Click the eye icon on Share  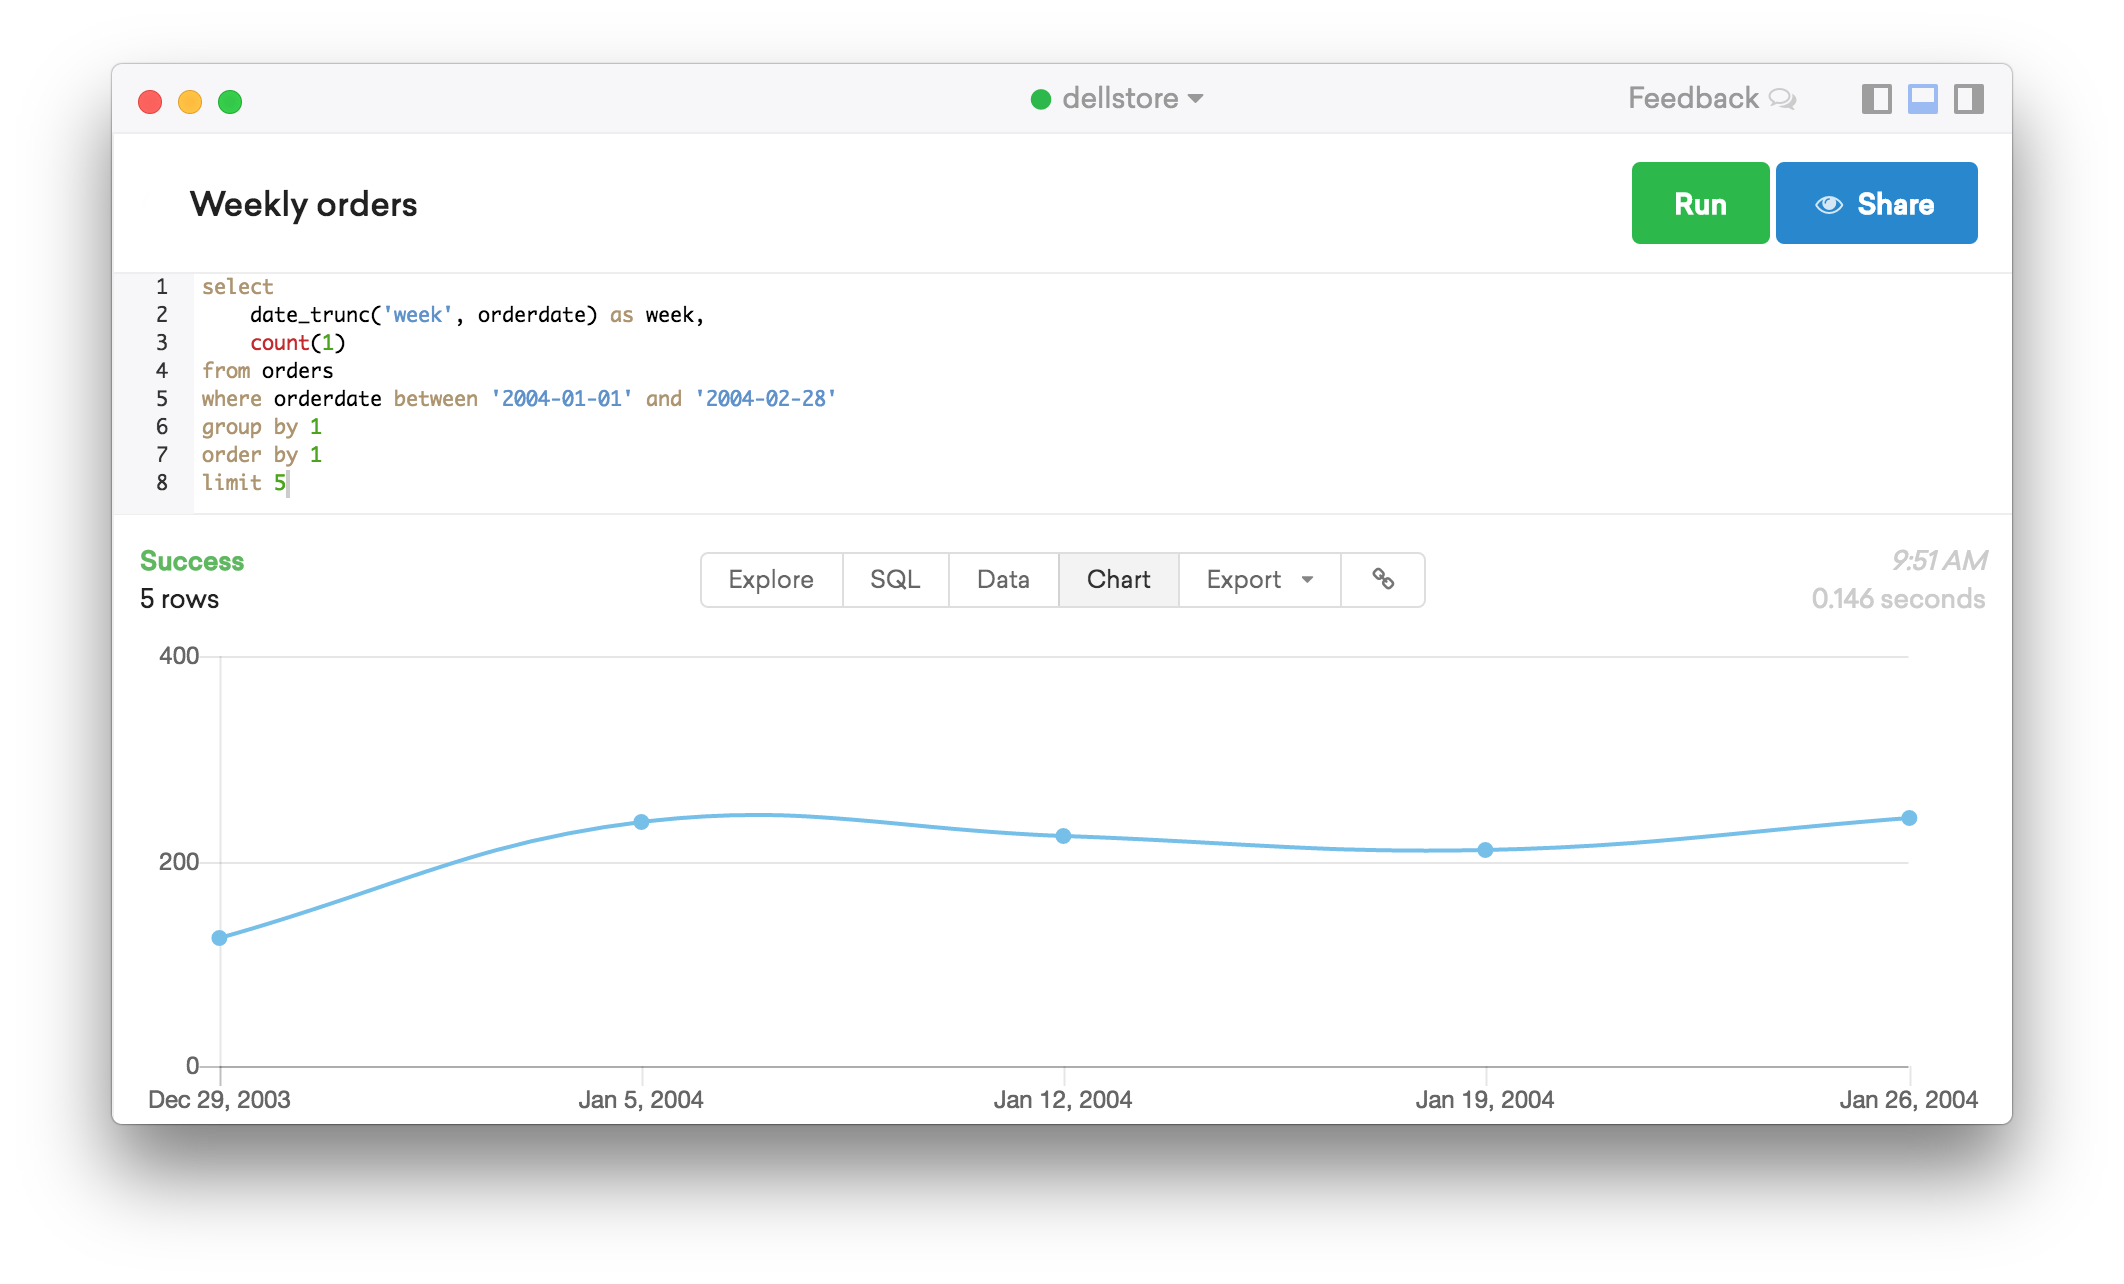pyautogui.click(x=1829, y=204)
